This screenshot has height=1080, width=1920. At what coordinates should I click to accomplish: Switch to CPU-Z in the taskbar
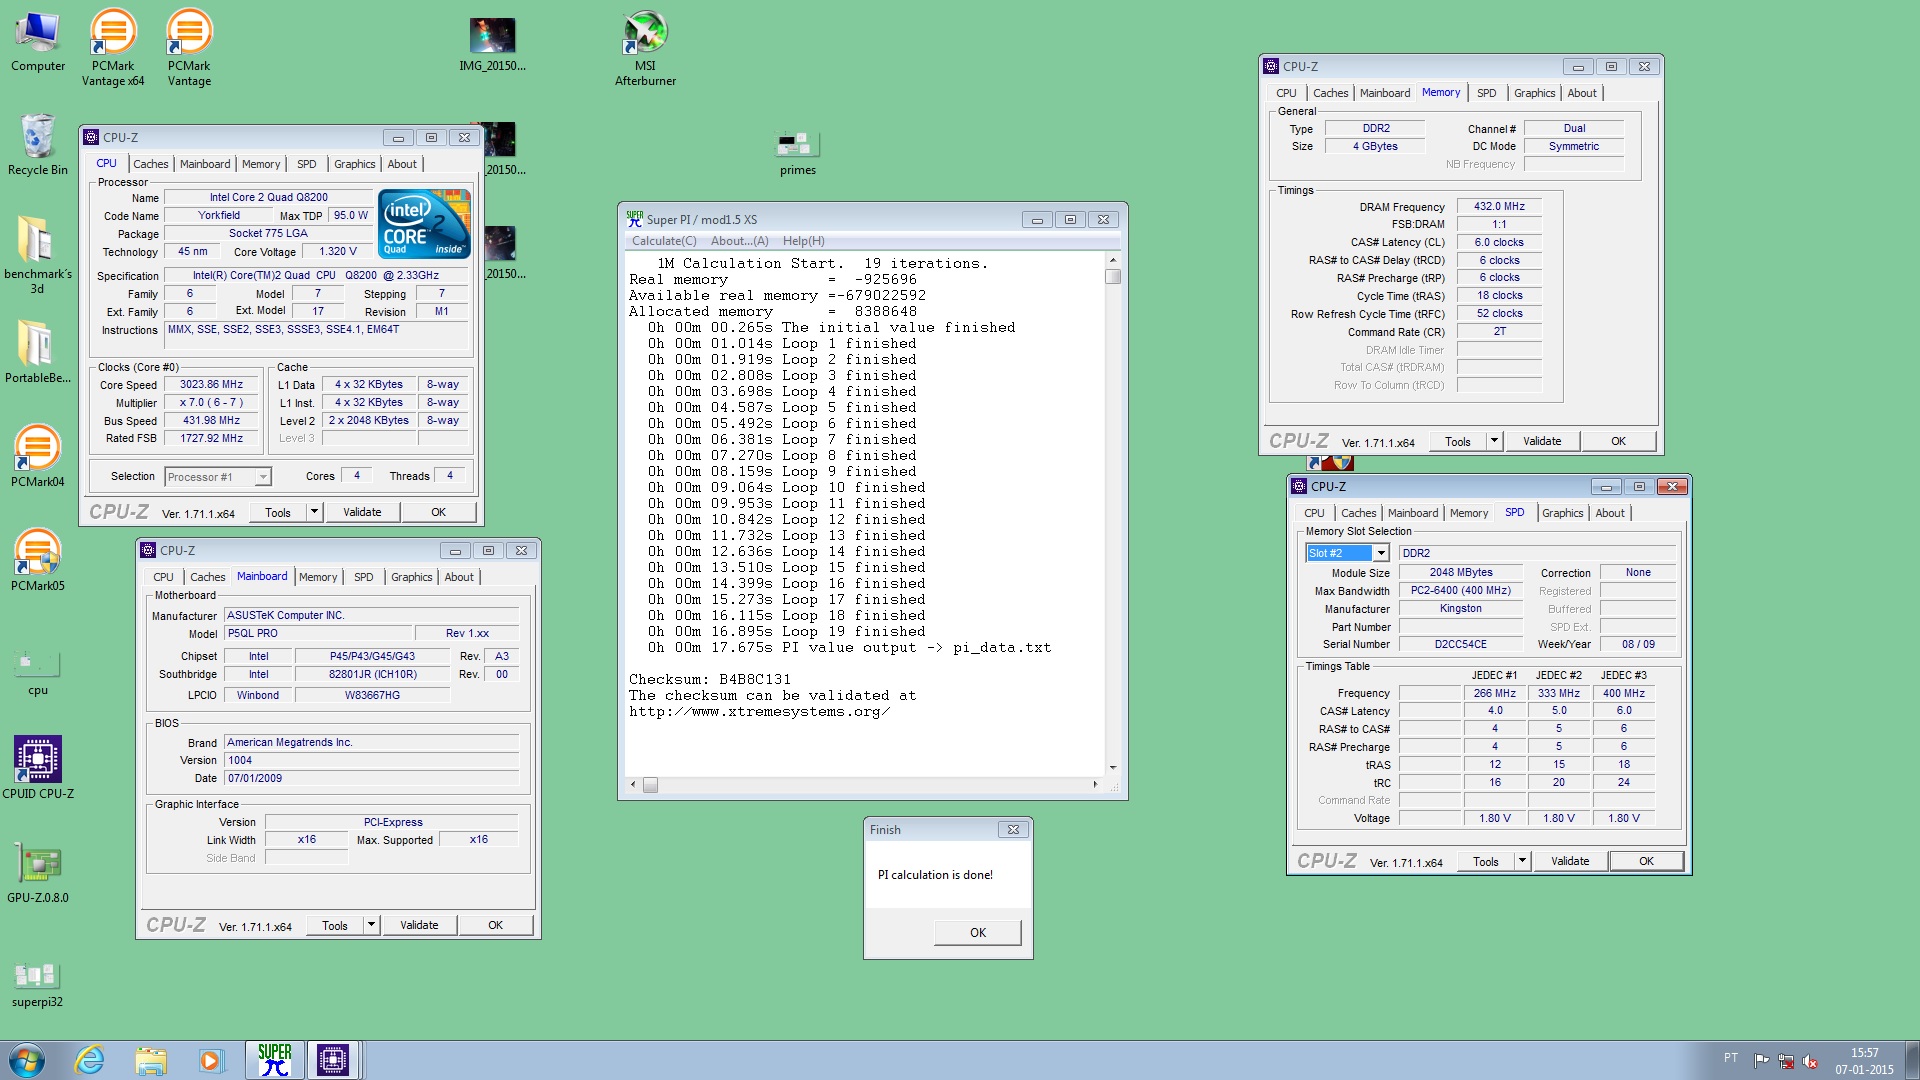(333, 1060)
